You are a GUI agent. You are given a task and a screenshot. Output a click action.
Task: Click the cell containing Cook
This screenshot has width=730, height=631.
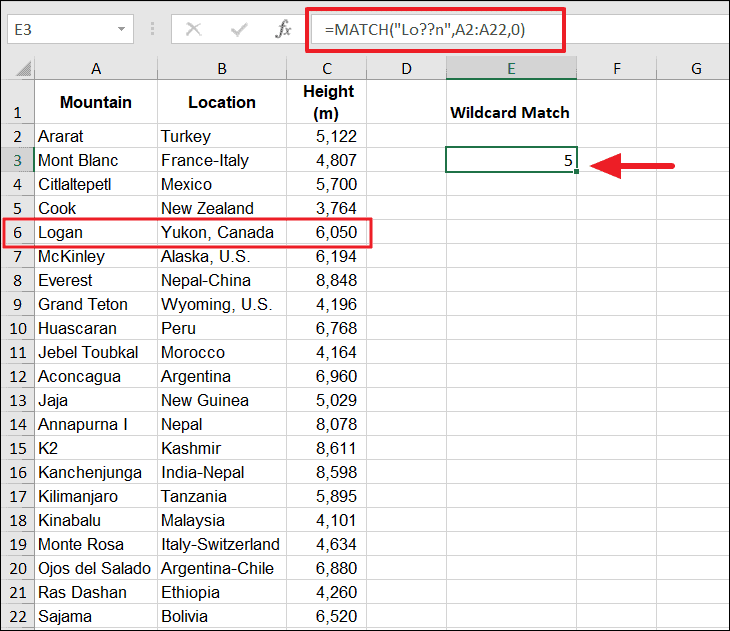(96, 208)
